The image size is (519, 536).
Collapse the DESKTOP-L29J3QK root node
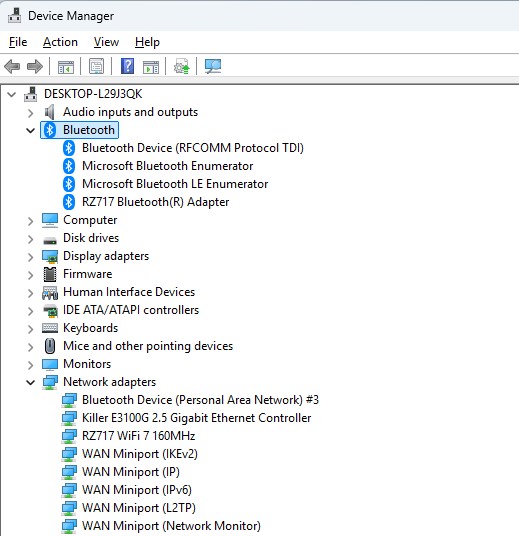(12, 94)
